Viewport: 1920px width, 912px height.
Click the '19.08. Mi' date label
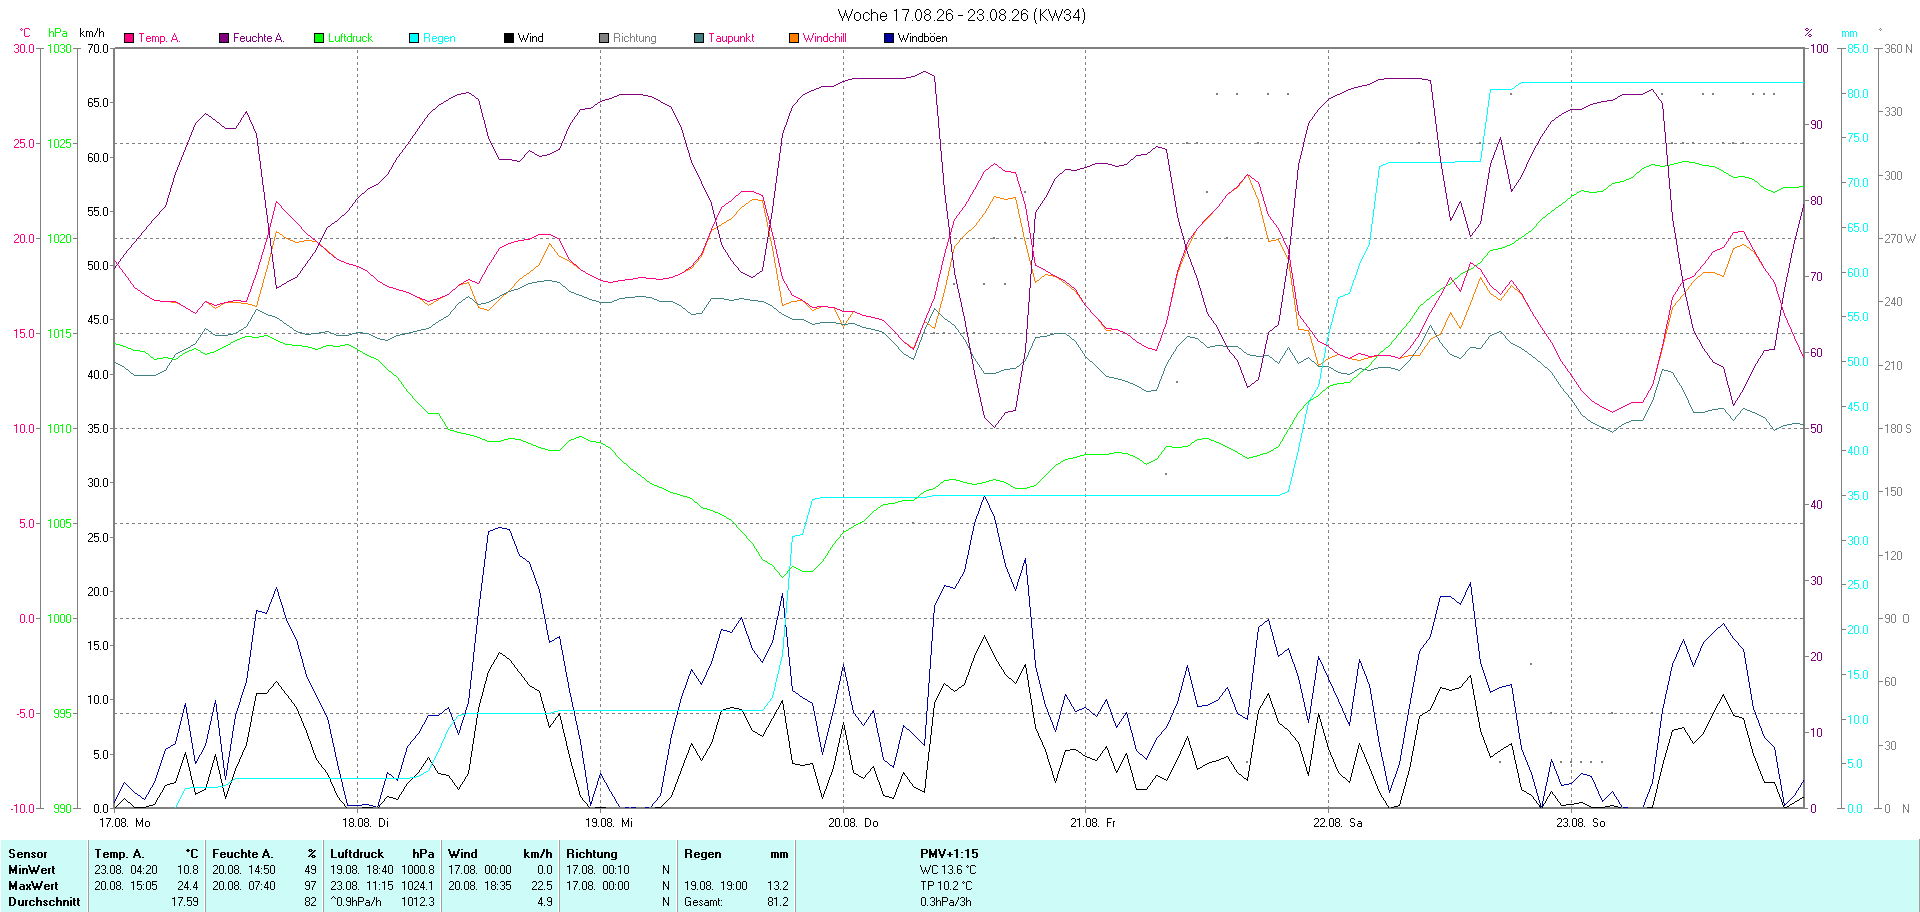tap(609, 823)
